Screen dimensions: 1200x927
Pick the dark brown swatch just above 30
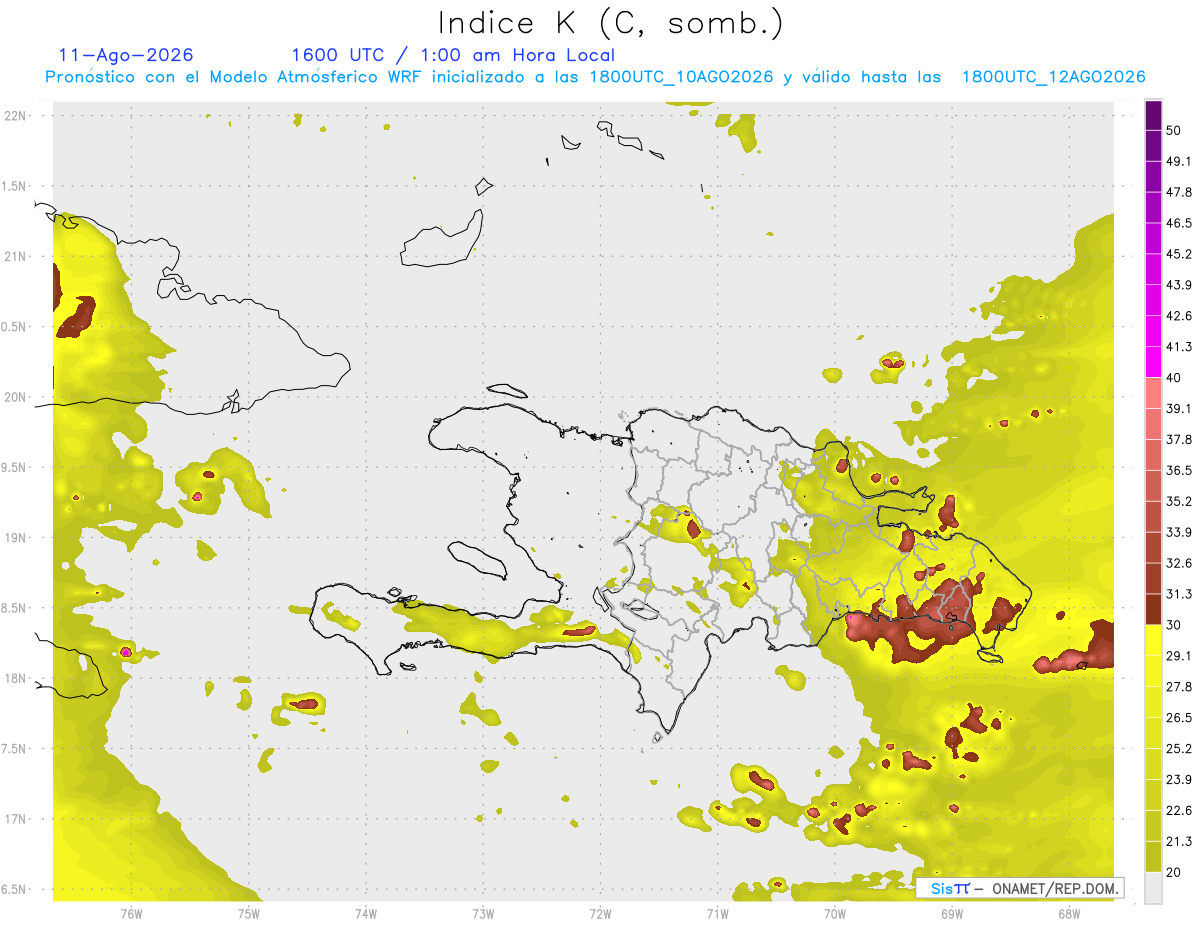[x=1153, y=609]
